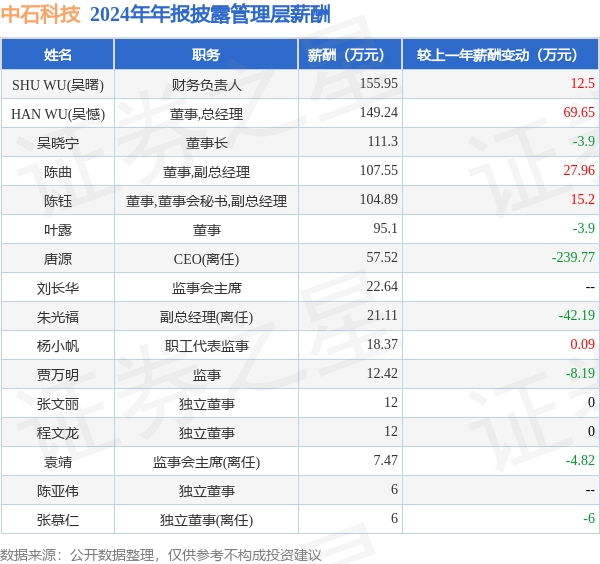This screenshot has height=564, width=600.
Task: Select the CEO(离任) position cell
Action: pos(206,259)
